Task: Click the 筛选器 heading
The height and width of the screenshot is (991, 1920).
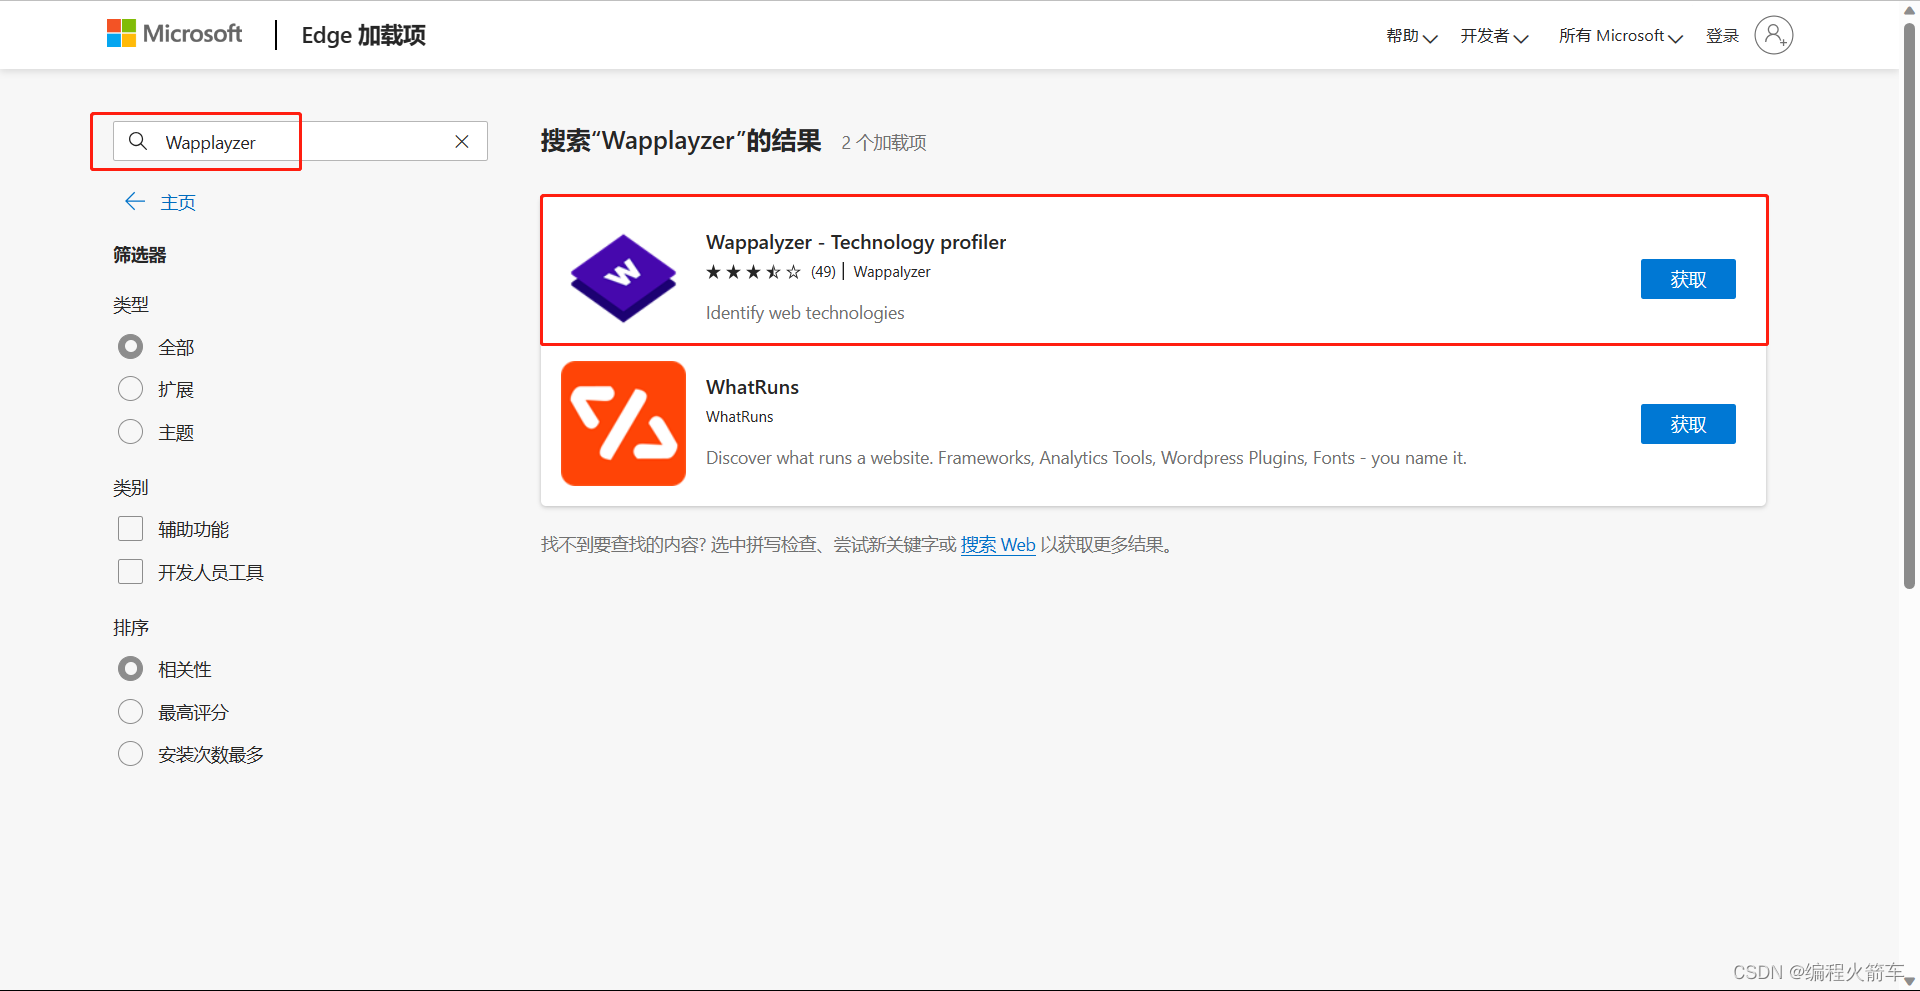Action: (140, 255)
